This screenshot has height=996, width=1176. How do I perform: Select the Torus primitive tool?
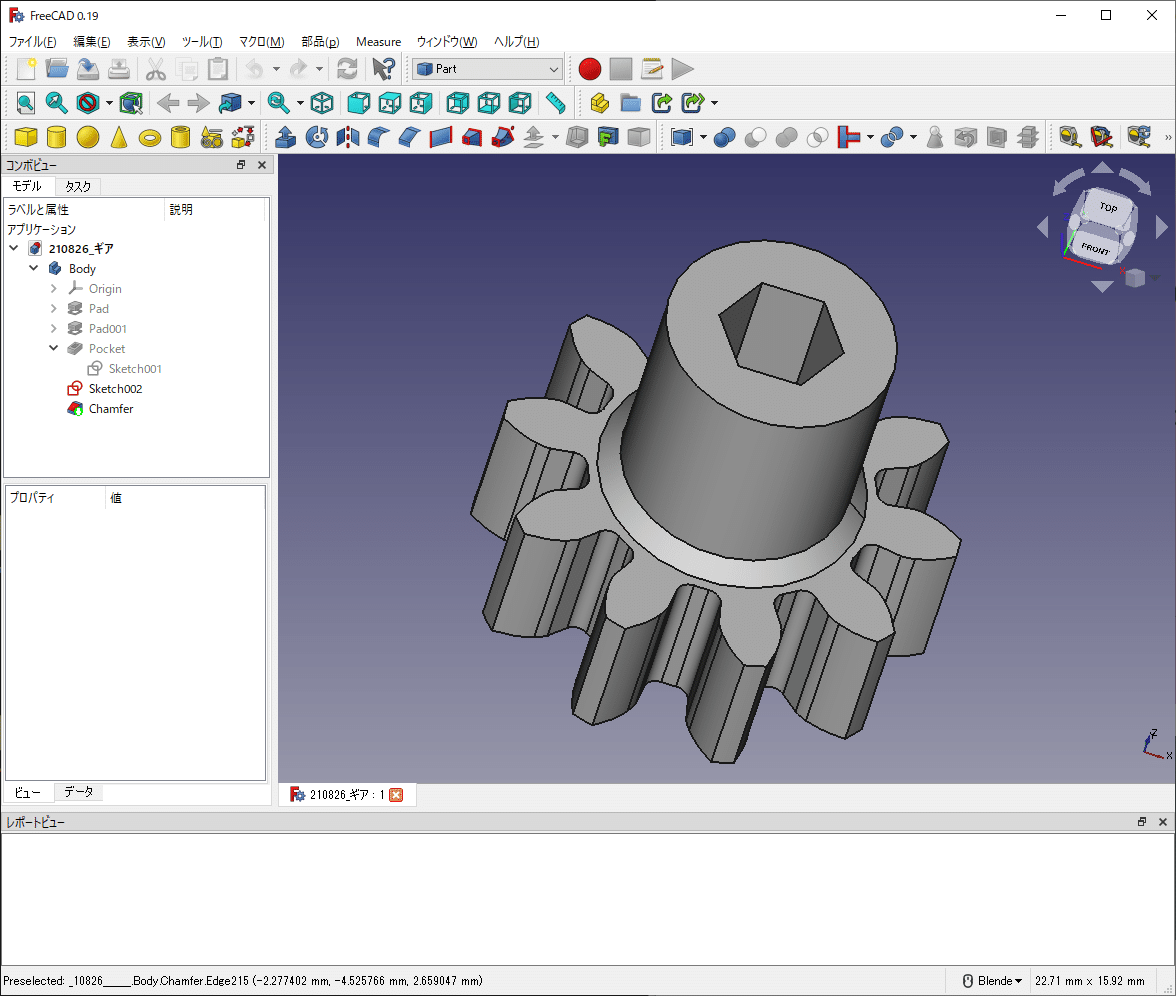[148, 137]
